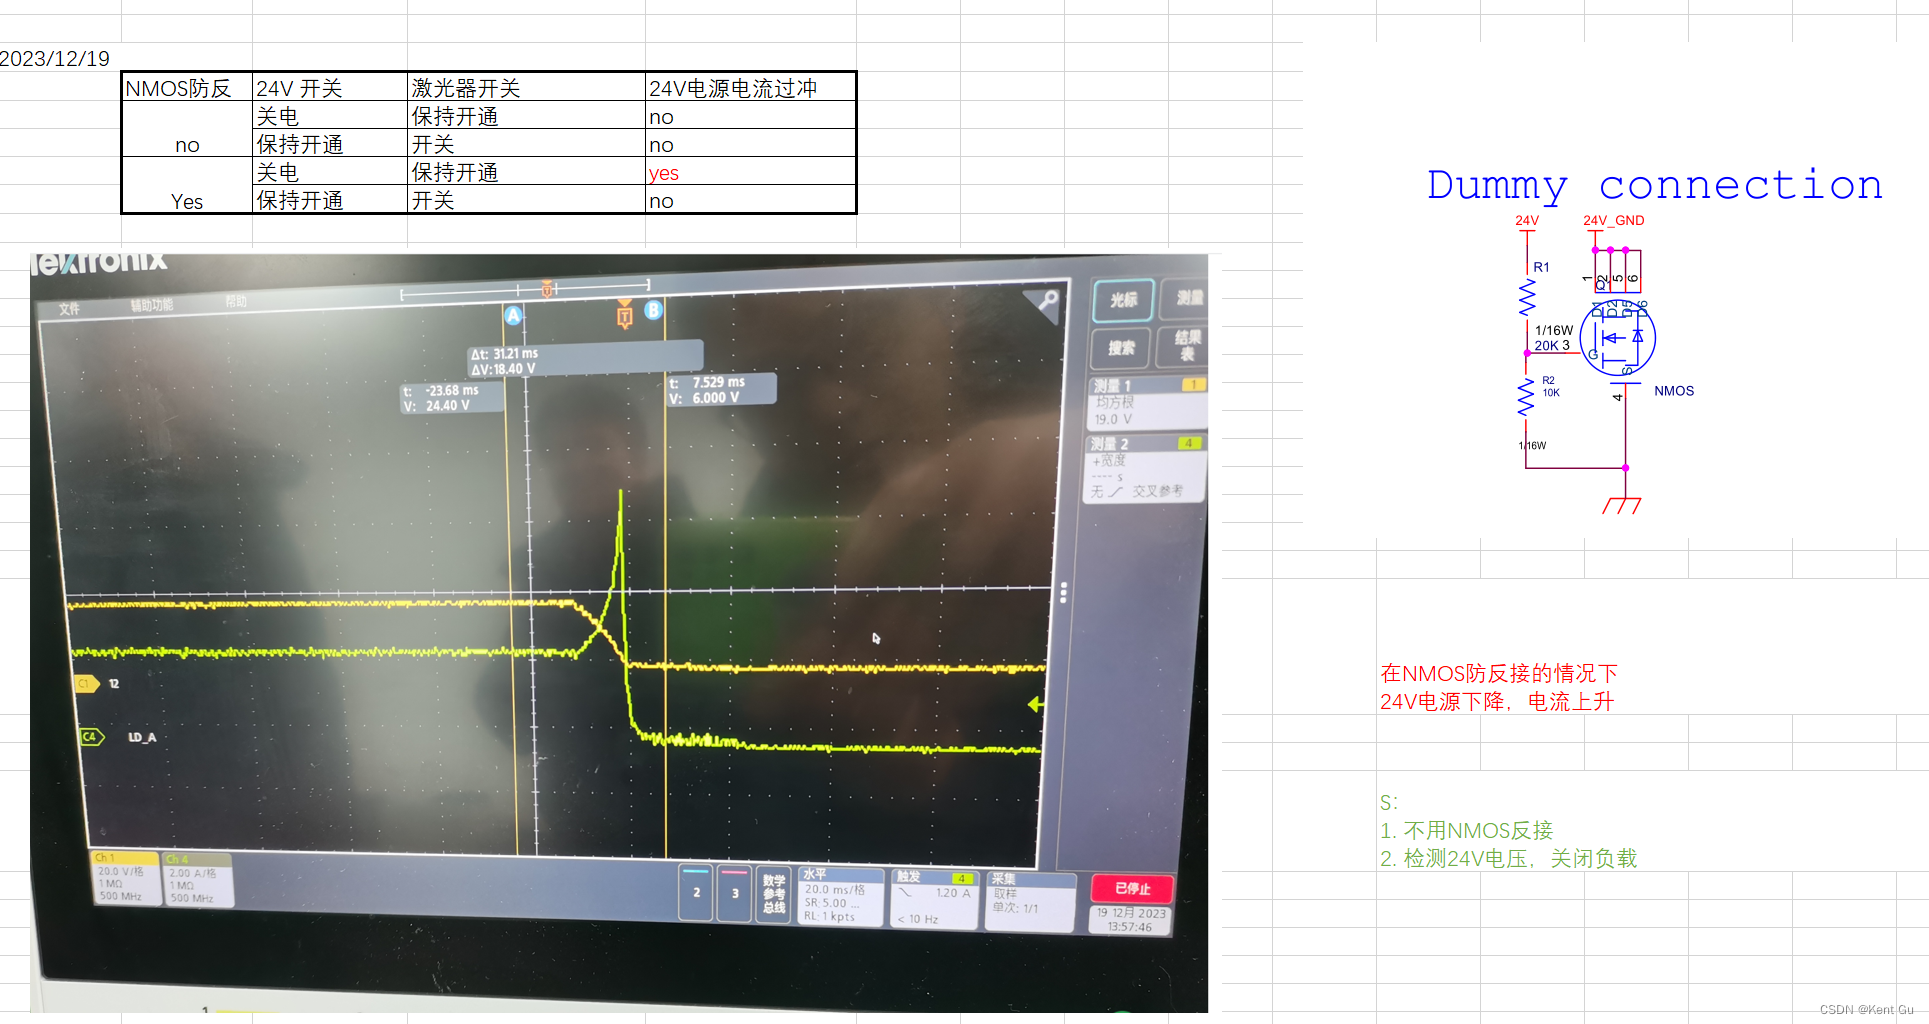Click the ground symbol in the schematic
This screenshot has width=1929, height=1024.
coord(1622,505)
